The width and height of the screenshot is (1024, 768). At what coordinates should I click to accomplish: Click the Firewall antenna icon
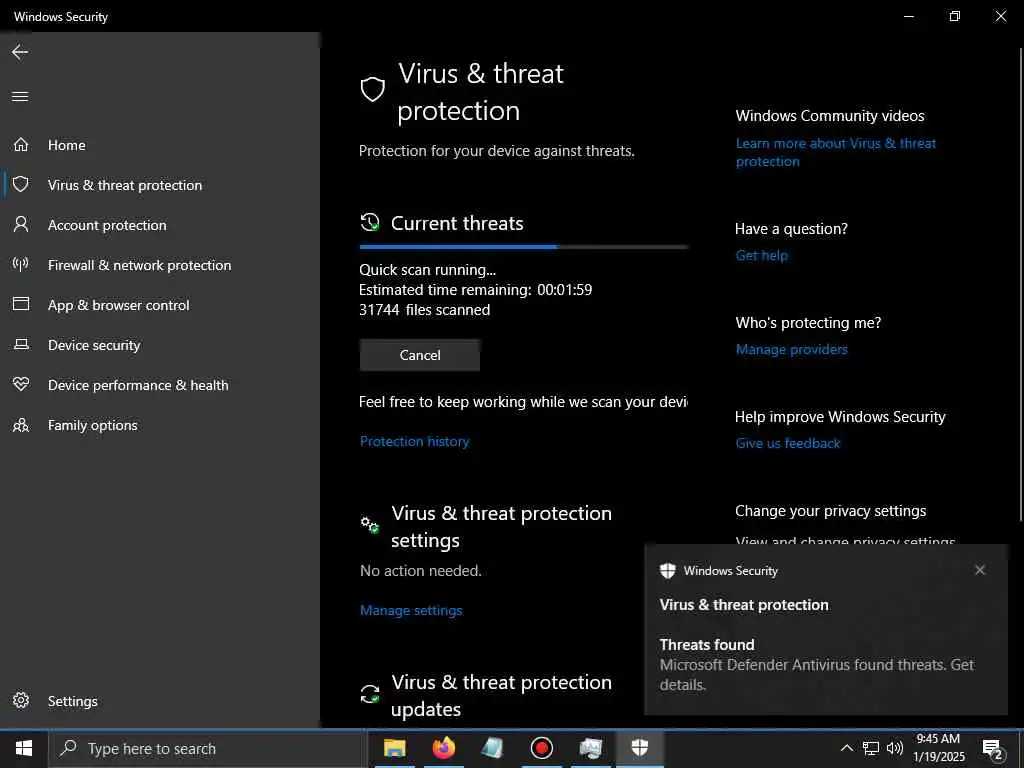21,264
